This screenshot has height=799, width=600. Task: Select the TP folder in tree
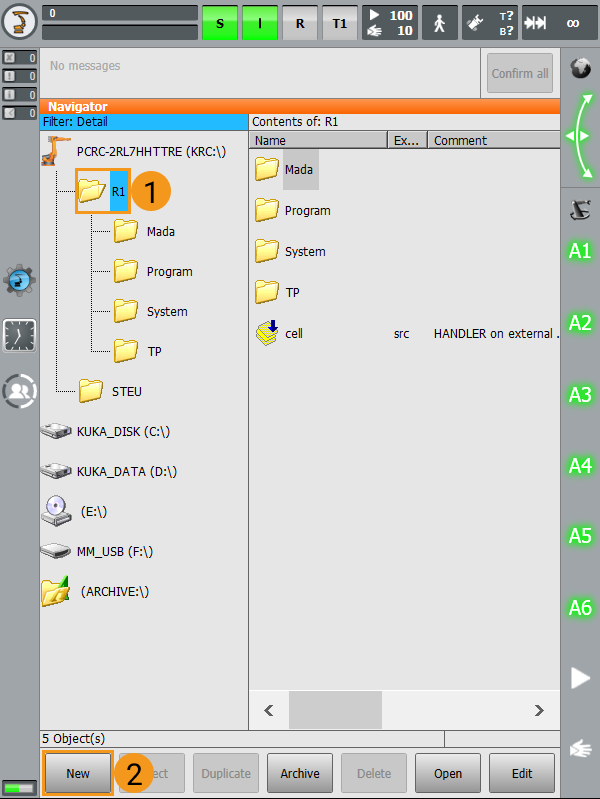point(138,352)
